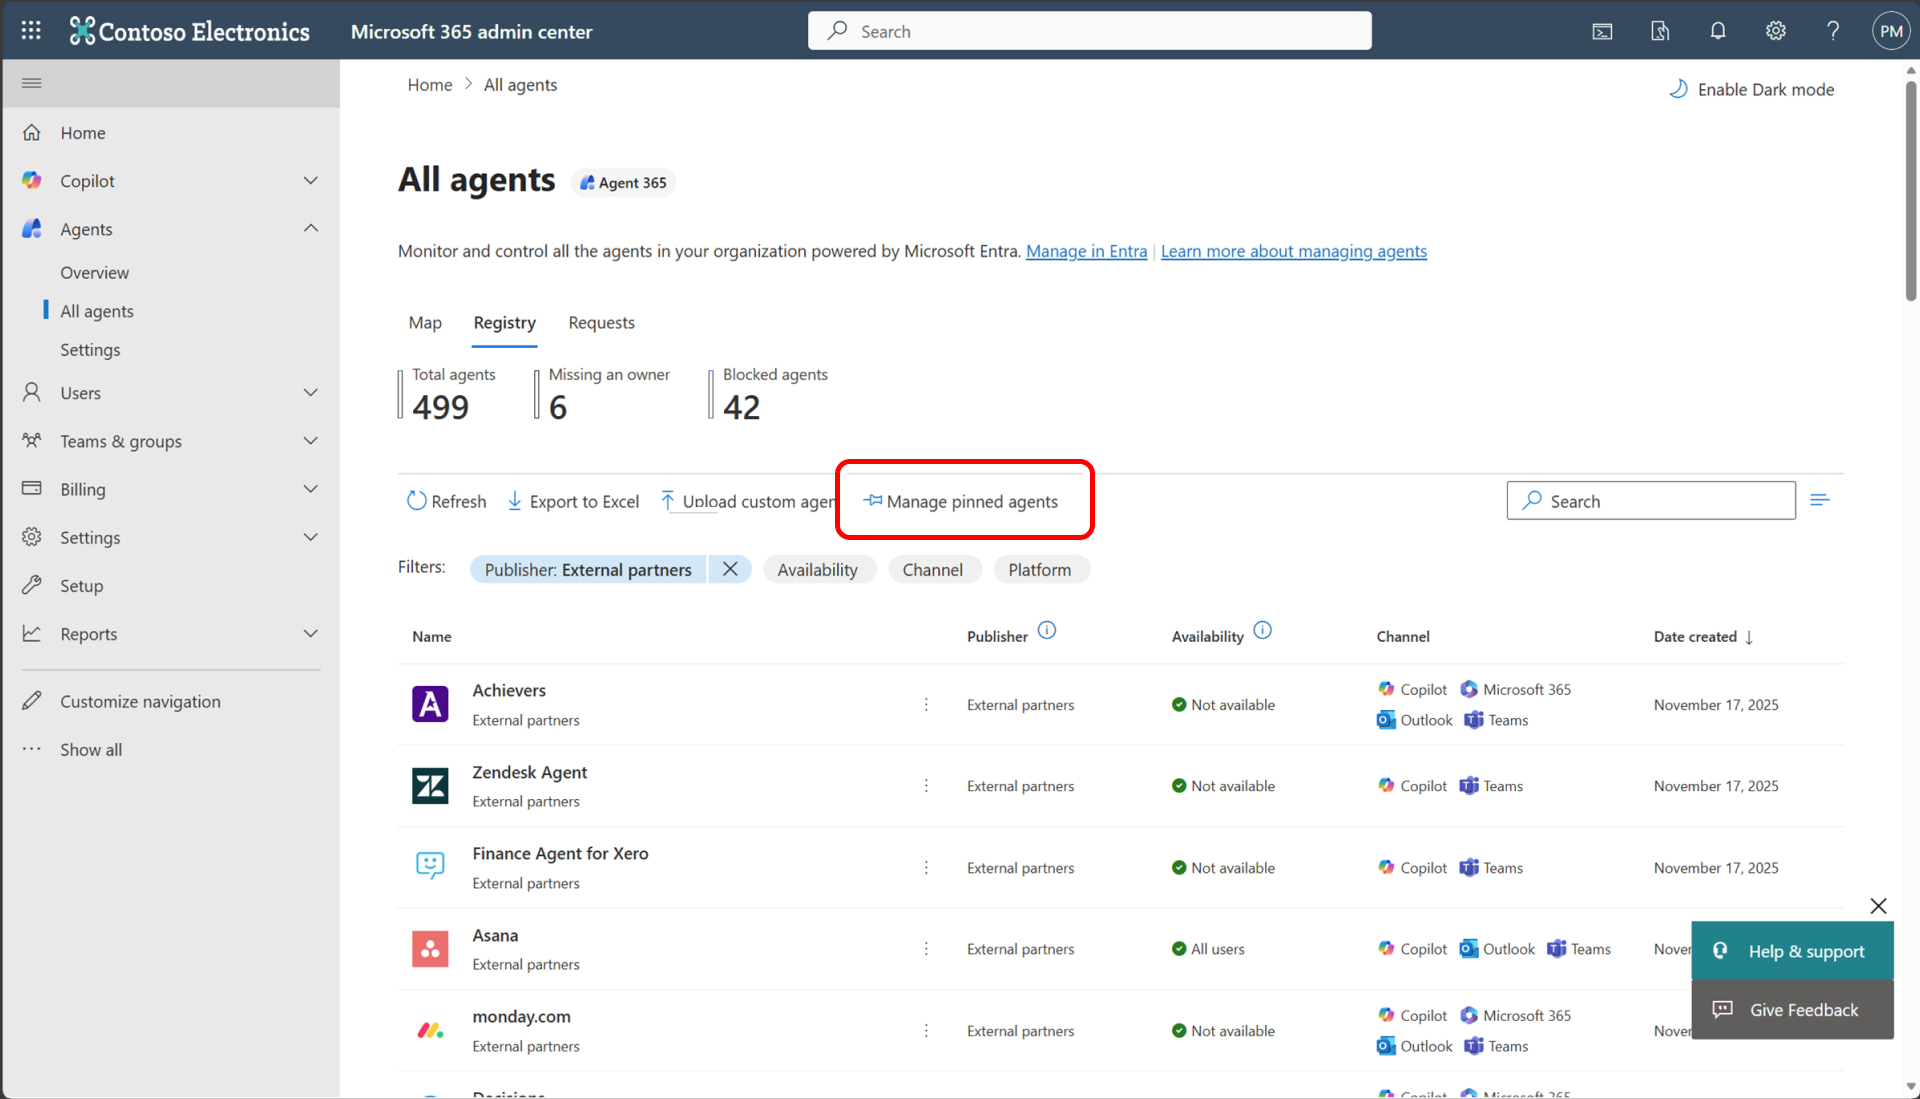
Task: Open the Availability filter dropdown
Action: (817, 570)
